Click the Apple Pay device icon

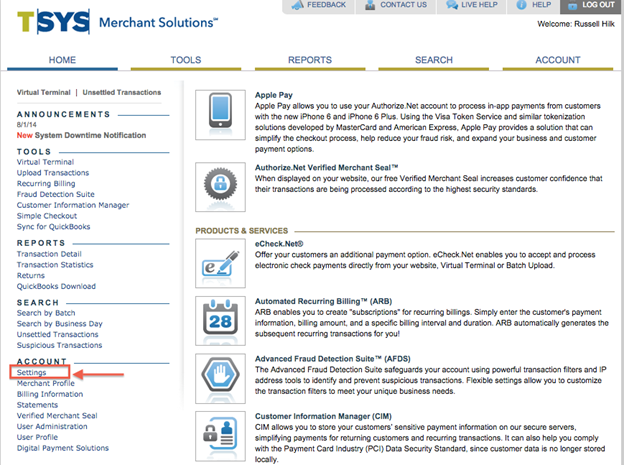(x=215, y=109)
